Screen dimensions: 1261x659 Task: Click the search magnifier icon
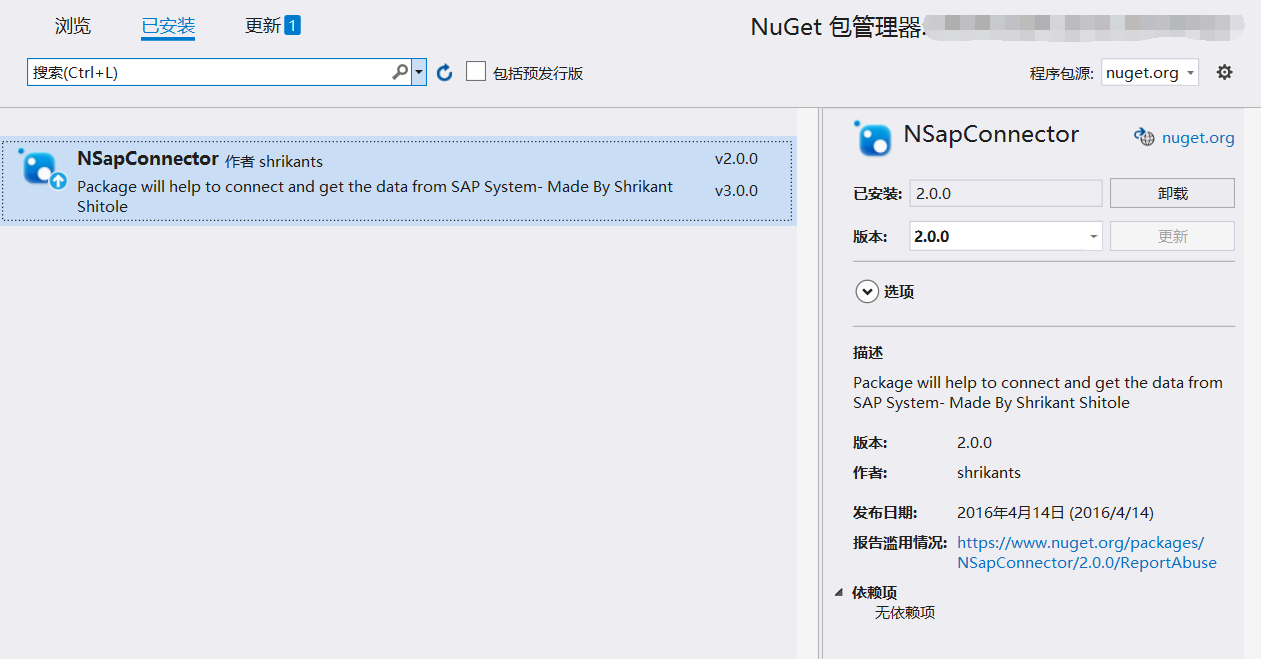coord(399,72)
